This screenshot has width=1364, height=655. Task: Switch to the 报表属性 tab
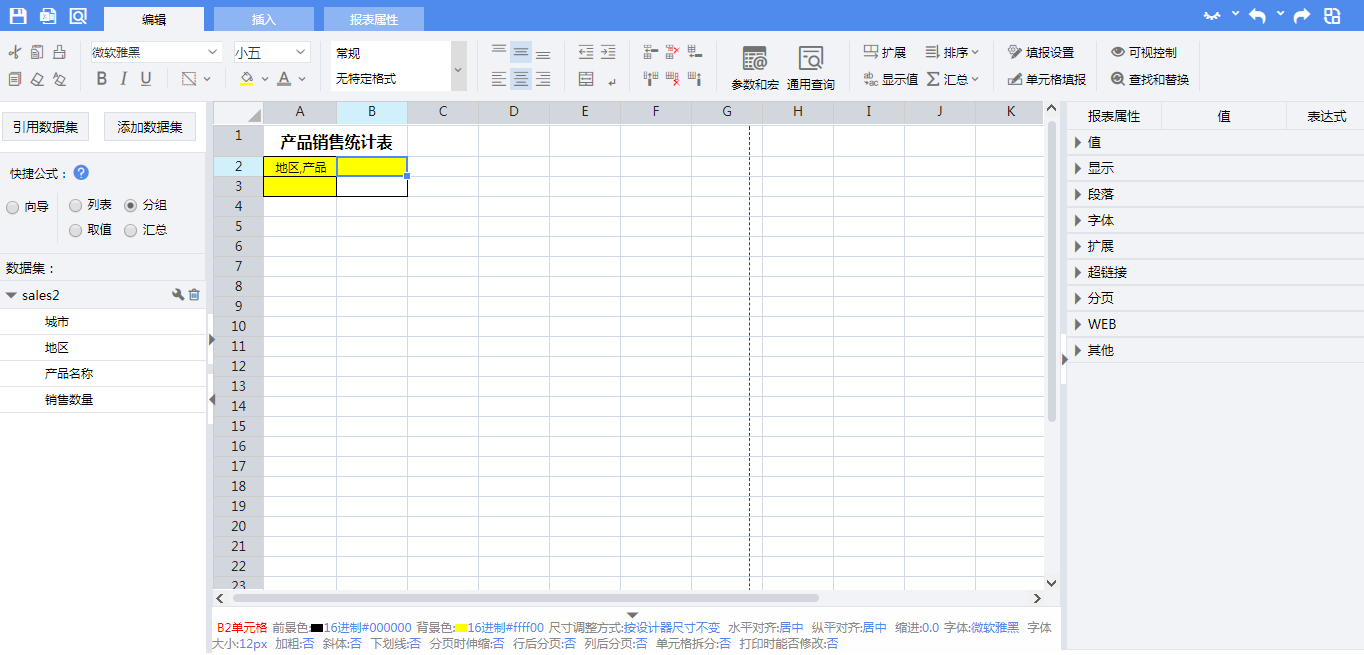click(374, 19)
